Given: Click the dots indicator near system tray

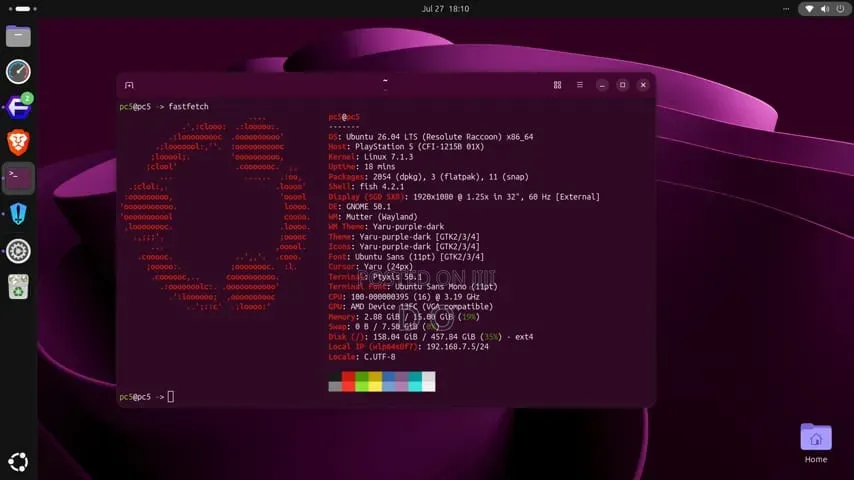Looking at the screenshot, I should [786, 9].
